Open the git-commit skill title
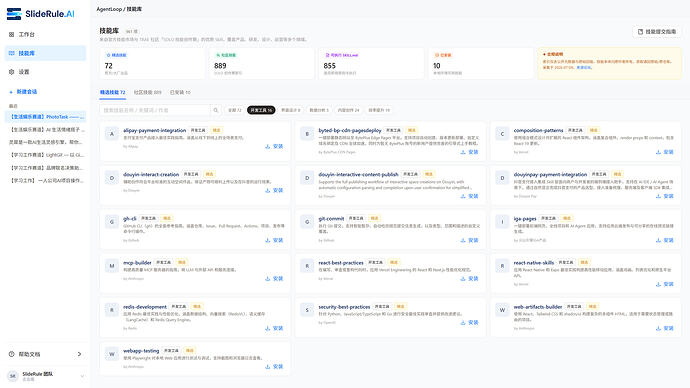 pos(331,218)
